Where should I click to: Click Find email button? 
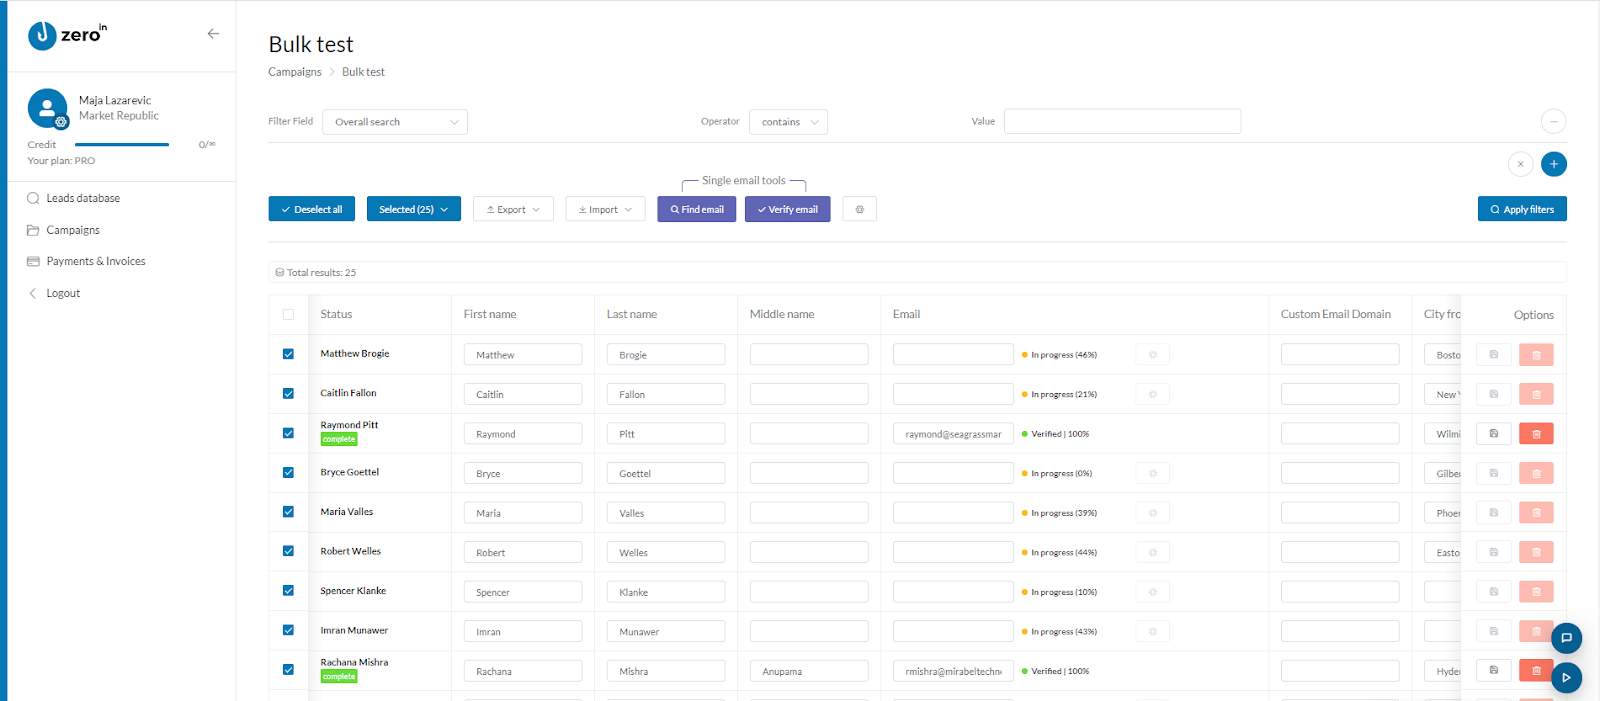click(x=697, y=209)
